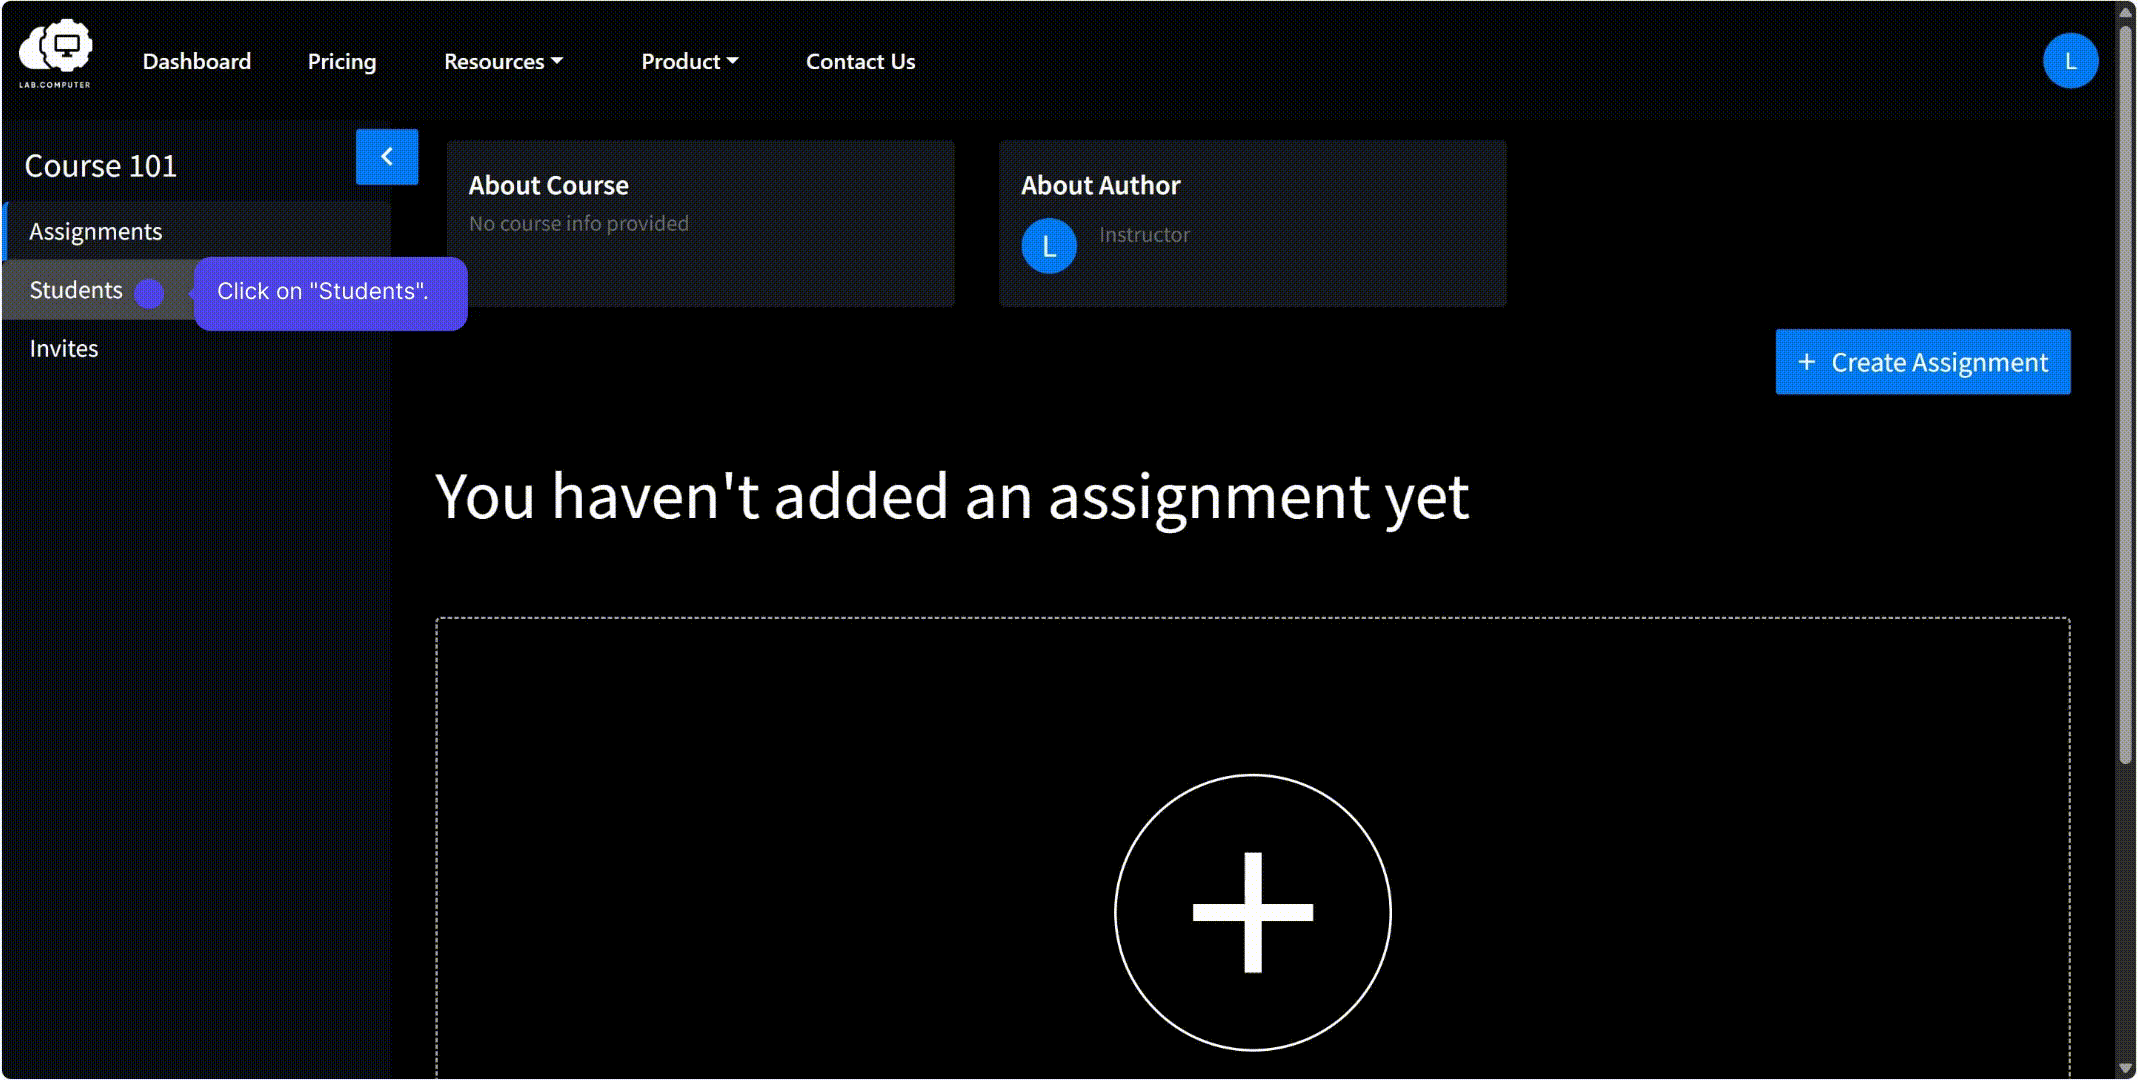Viewport: 2138px width, 1080px height.
Task: Collapse the sidebar with the chevron button
Action: 387,157
